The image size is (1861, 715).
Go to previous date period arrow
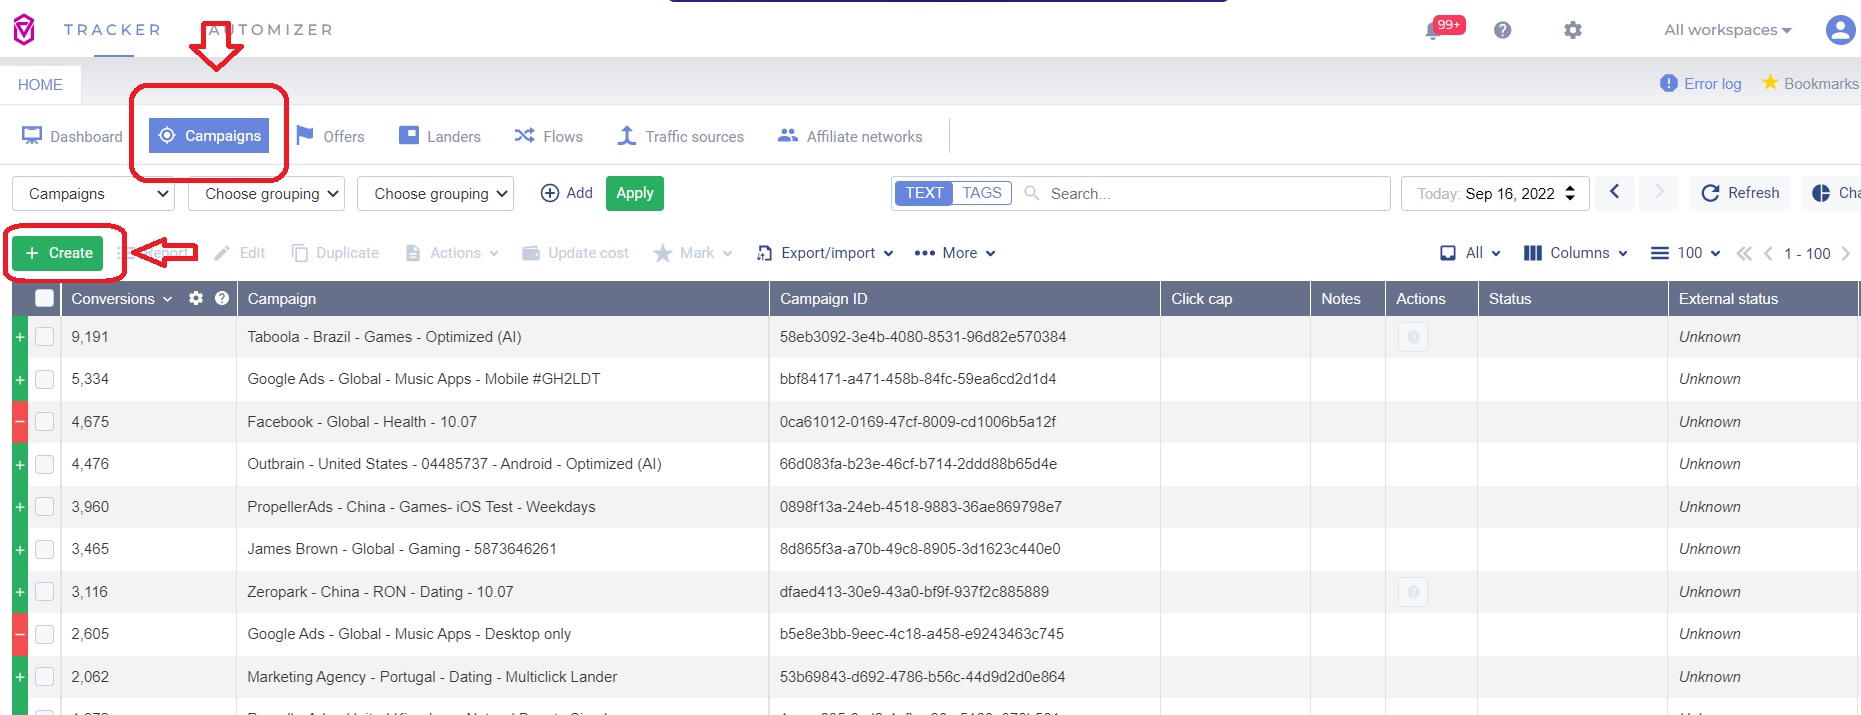point(1615,192)
